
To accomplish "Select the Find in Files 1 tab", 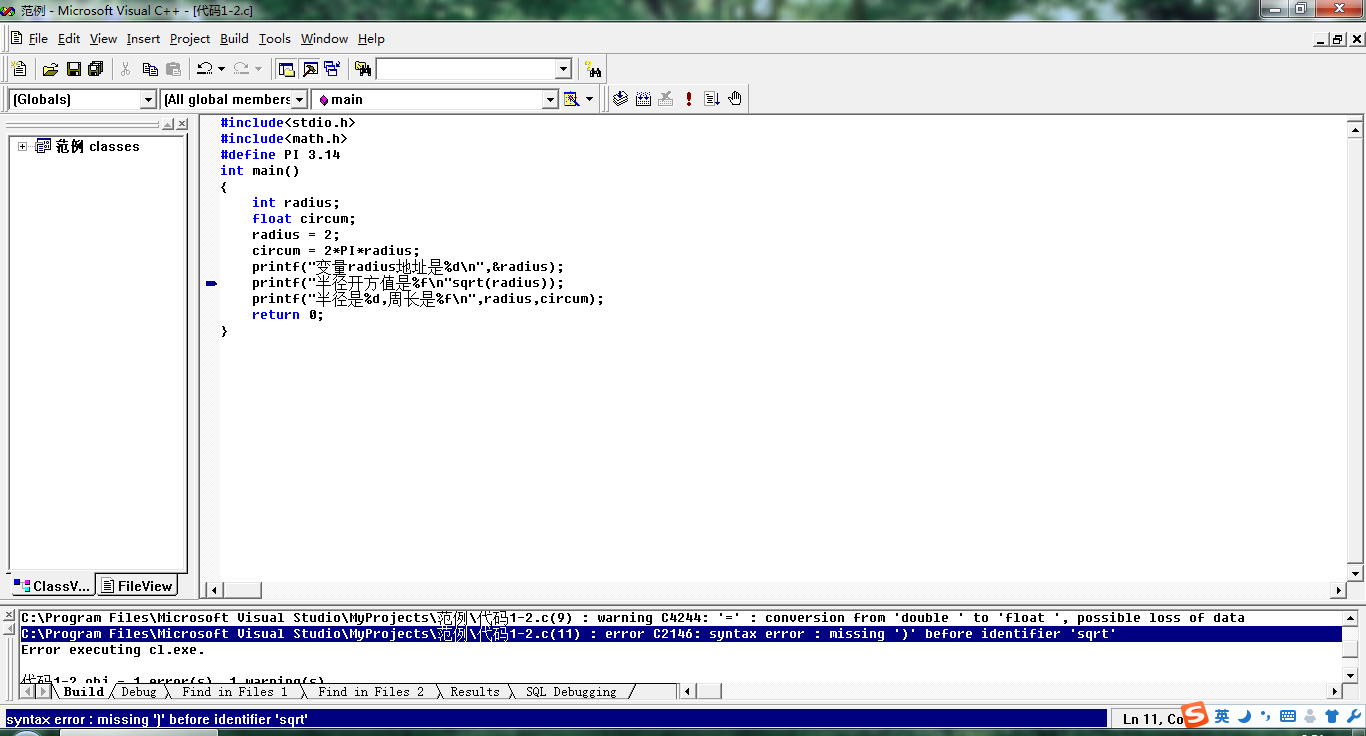I will point(234,692).
